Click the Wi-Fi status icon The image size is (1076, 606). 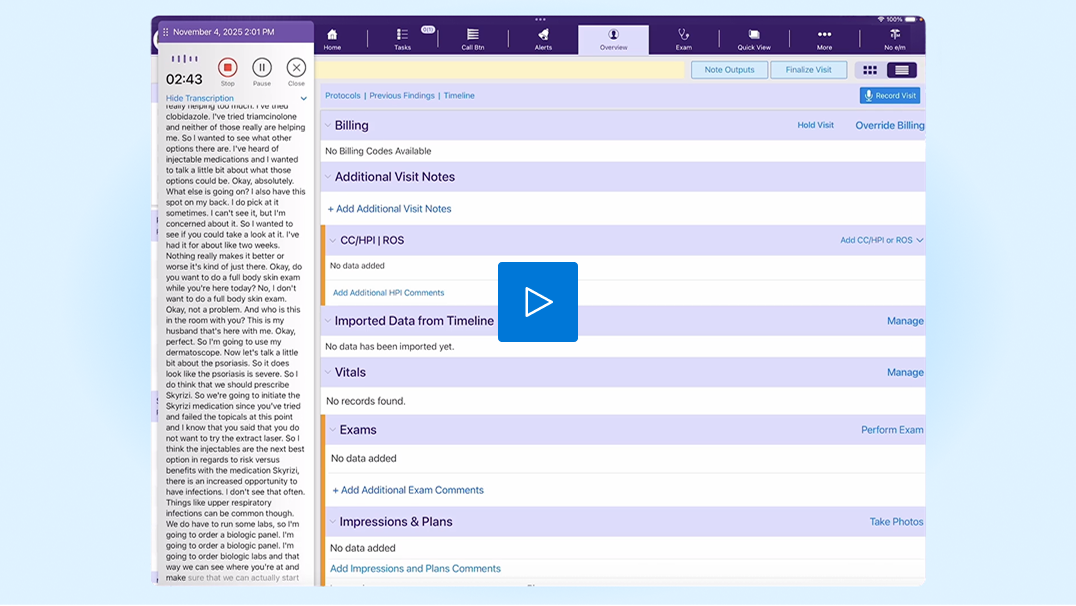pyautogui.click(x=880, y=19)
